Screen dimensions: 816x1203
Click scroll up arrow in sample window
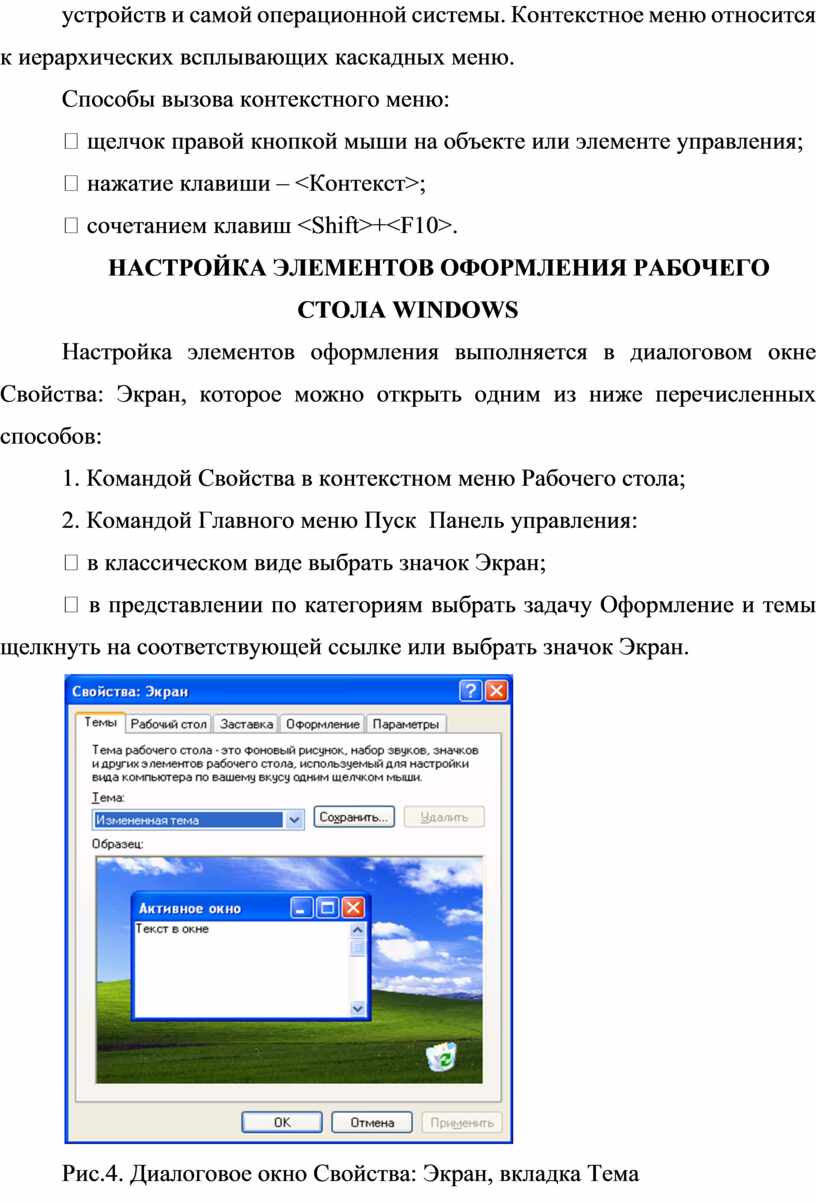click(x=358, y=930)
